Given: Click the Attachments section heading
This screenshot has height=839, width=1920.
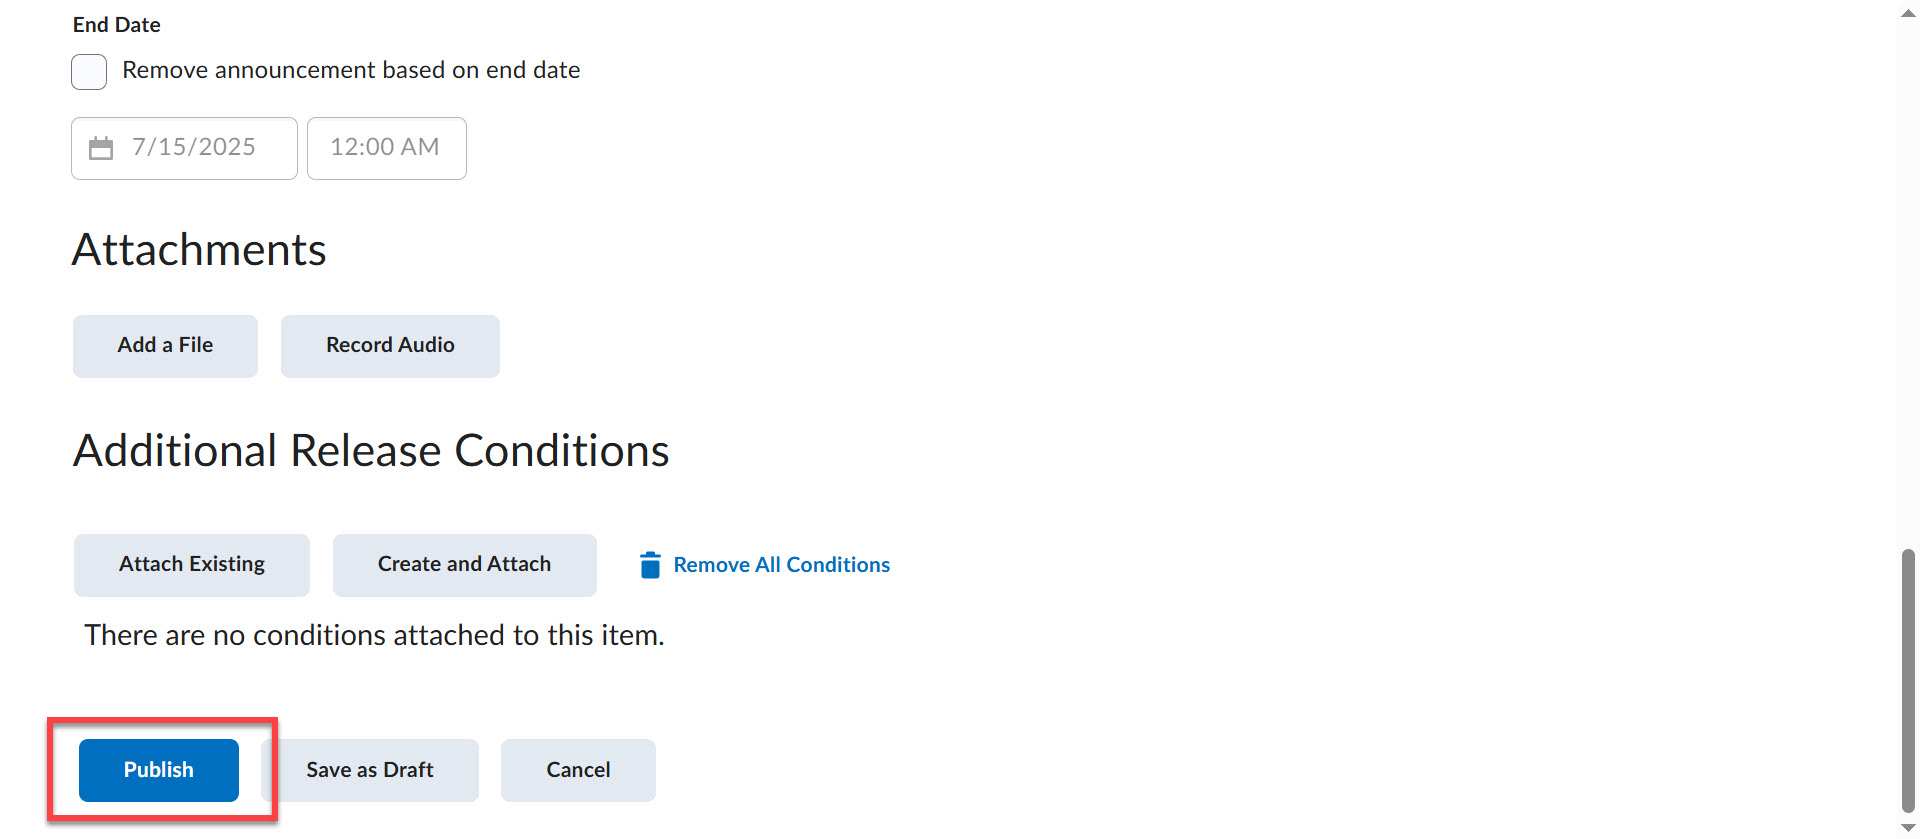Looking at the screenshot, I should pos(200,250).
